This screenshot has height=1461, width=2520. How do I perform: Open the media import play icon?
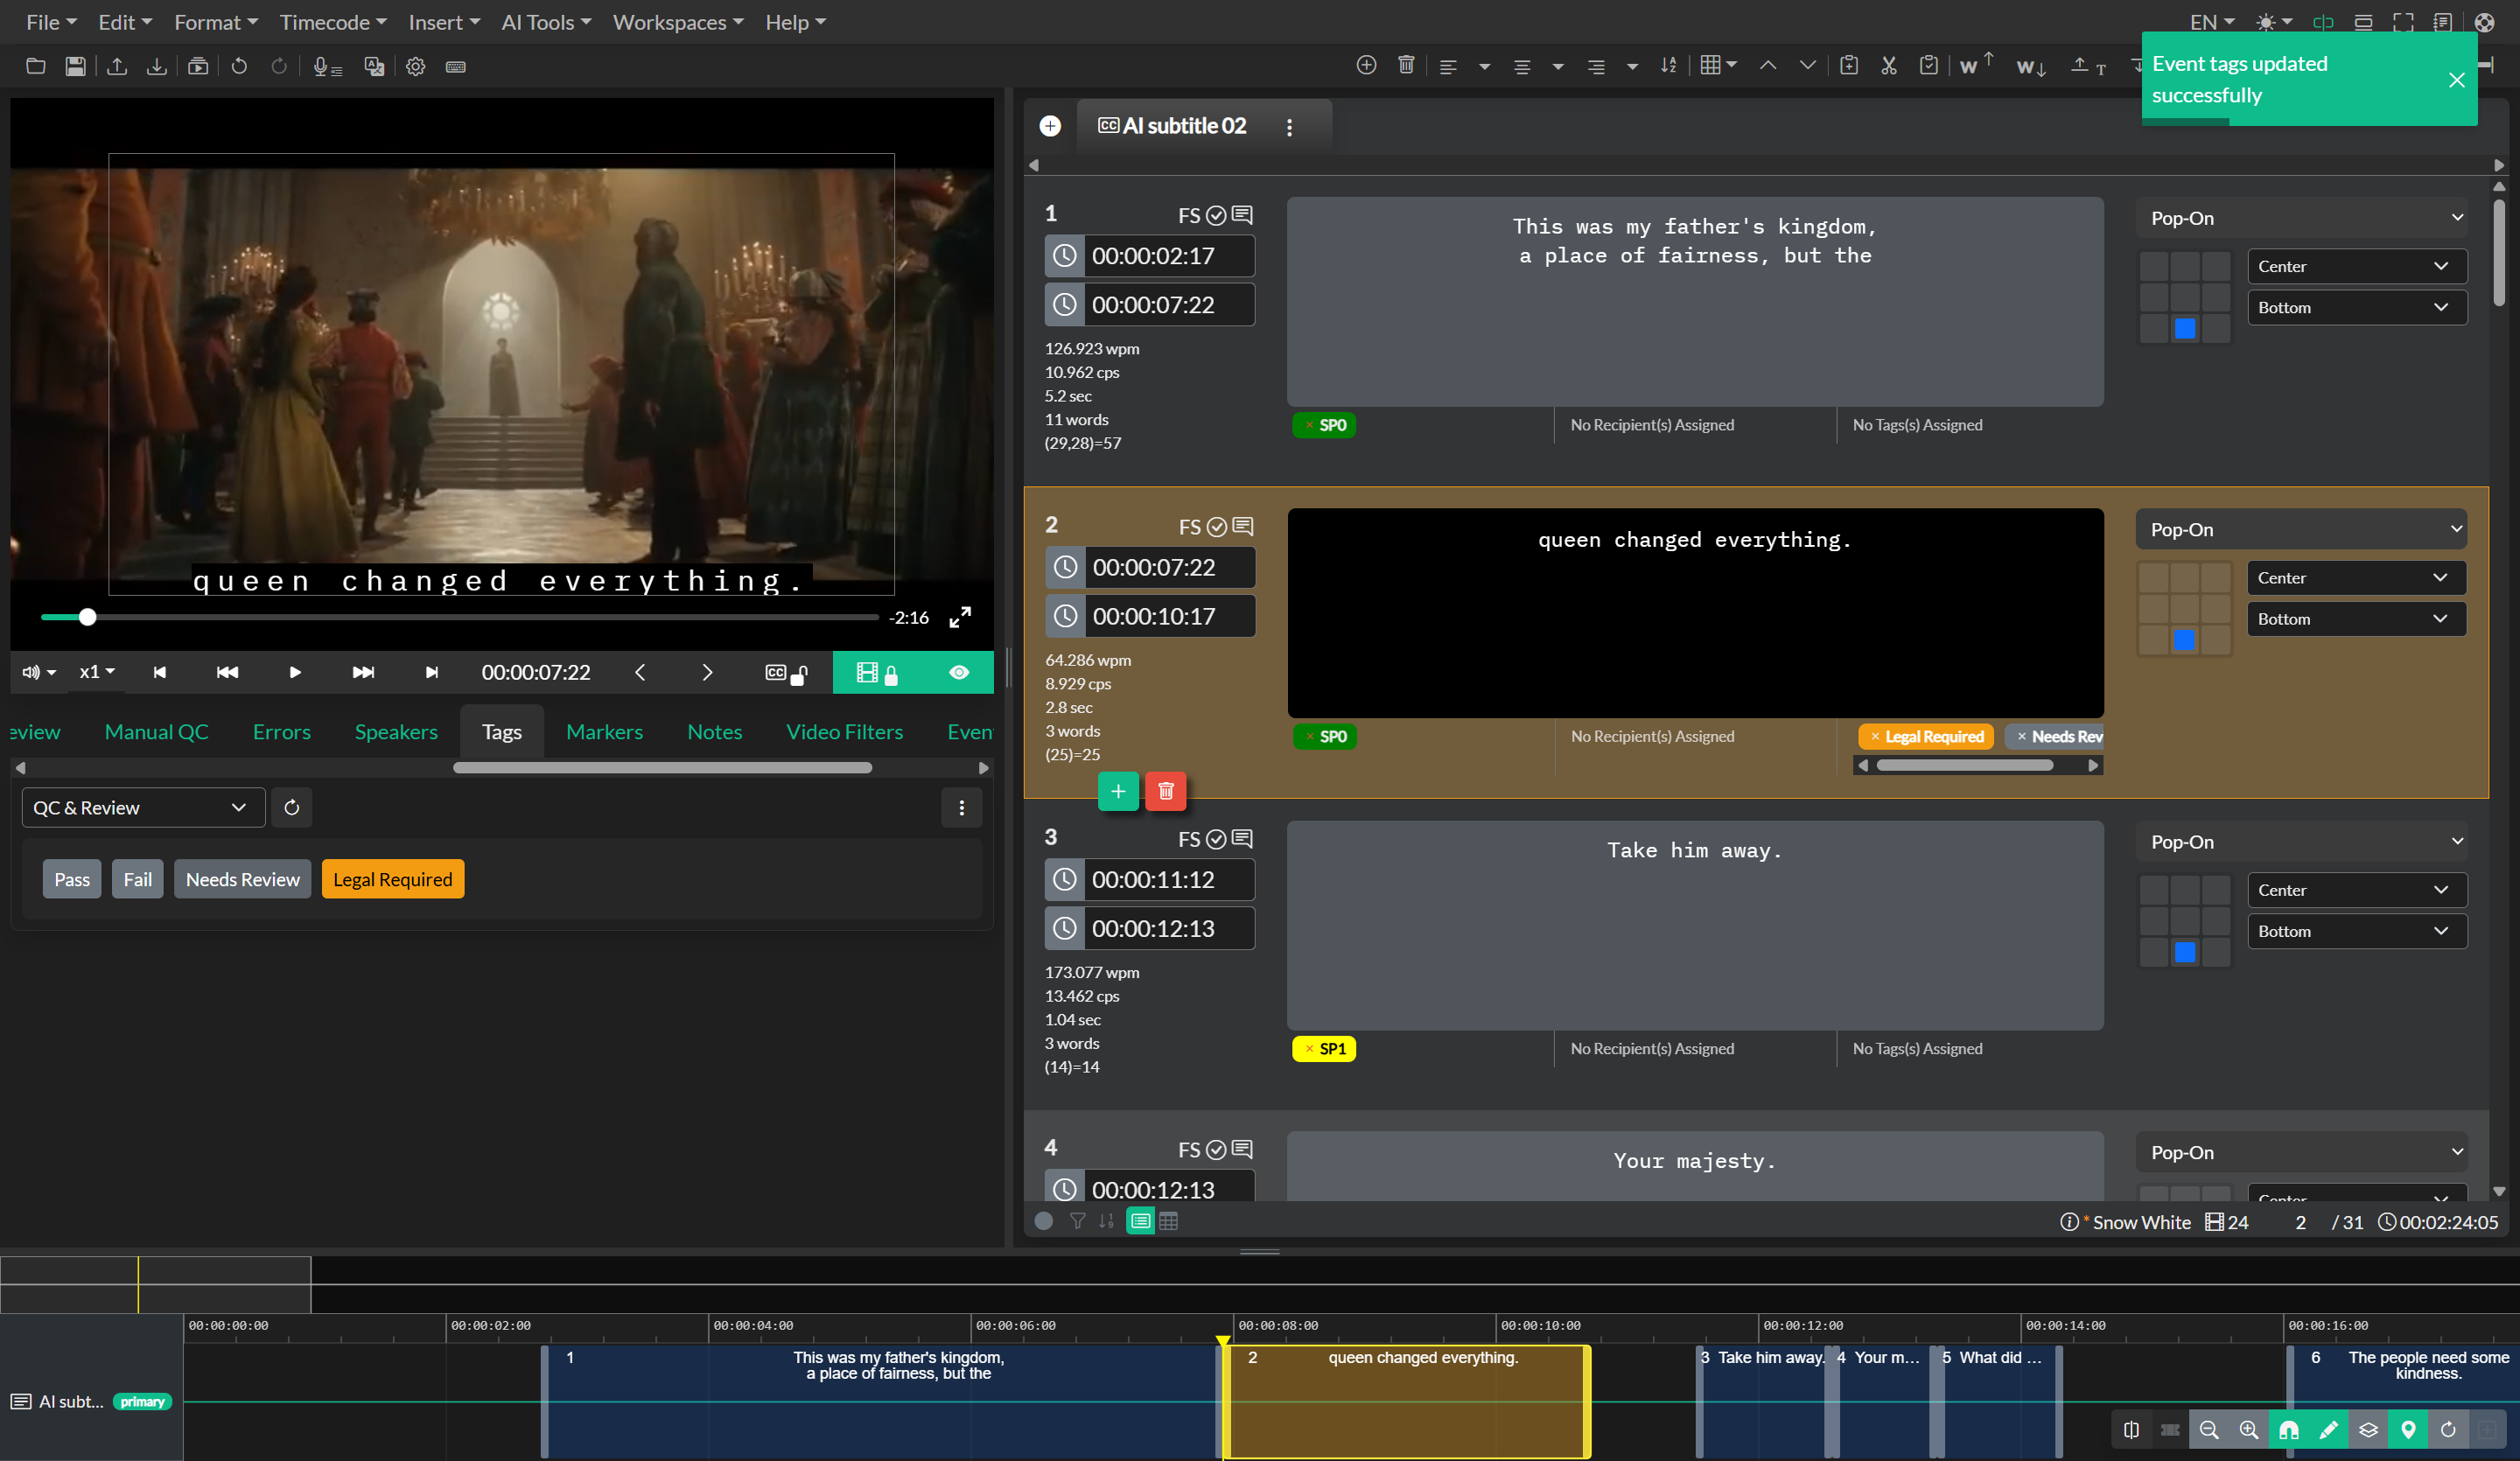click(198, 66)
